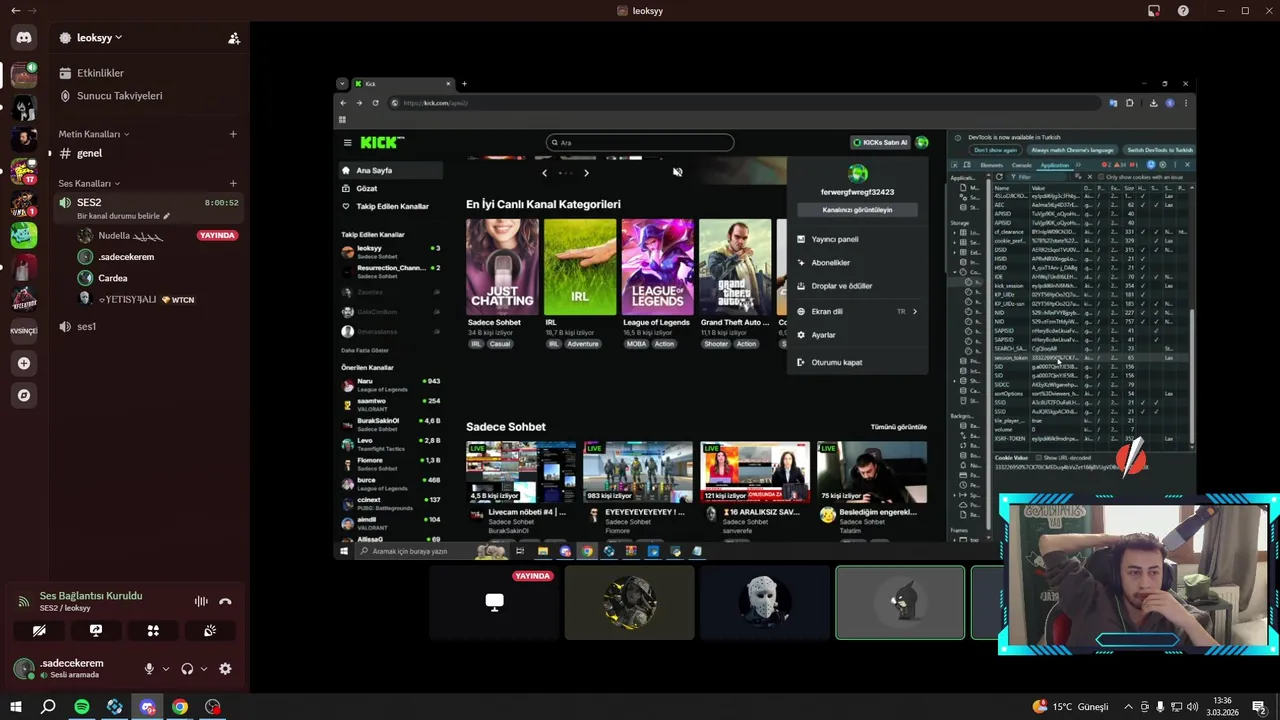Open the green creature server icon
The width and height of the screenshot is (1280, 720).
click(x=24, y=235)
